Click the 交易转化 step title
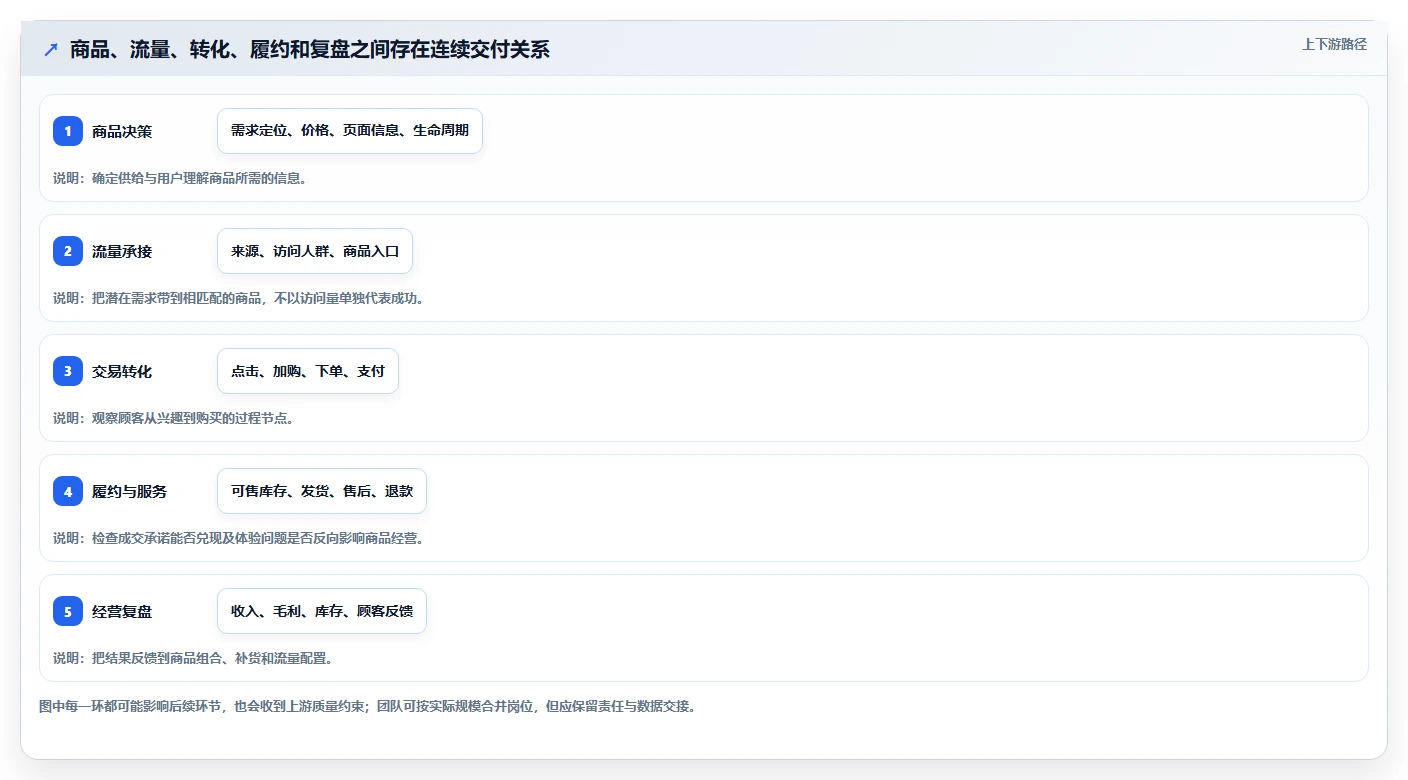The image size is (1408, 780). pyautogui.click(x=122, y=371)
